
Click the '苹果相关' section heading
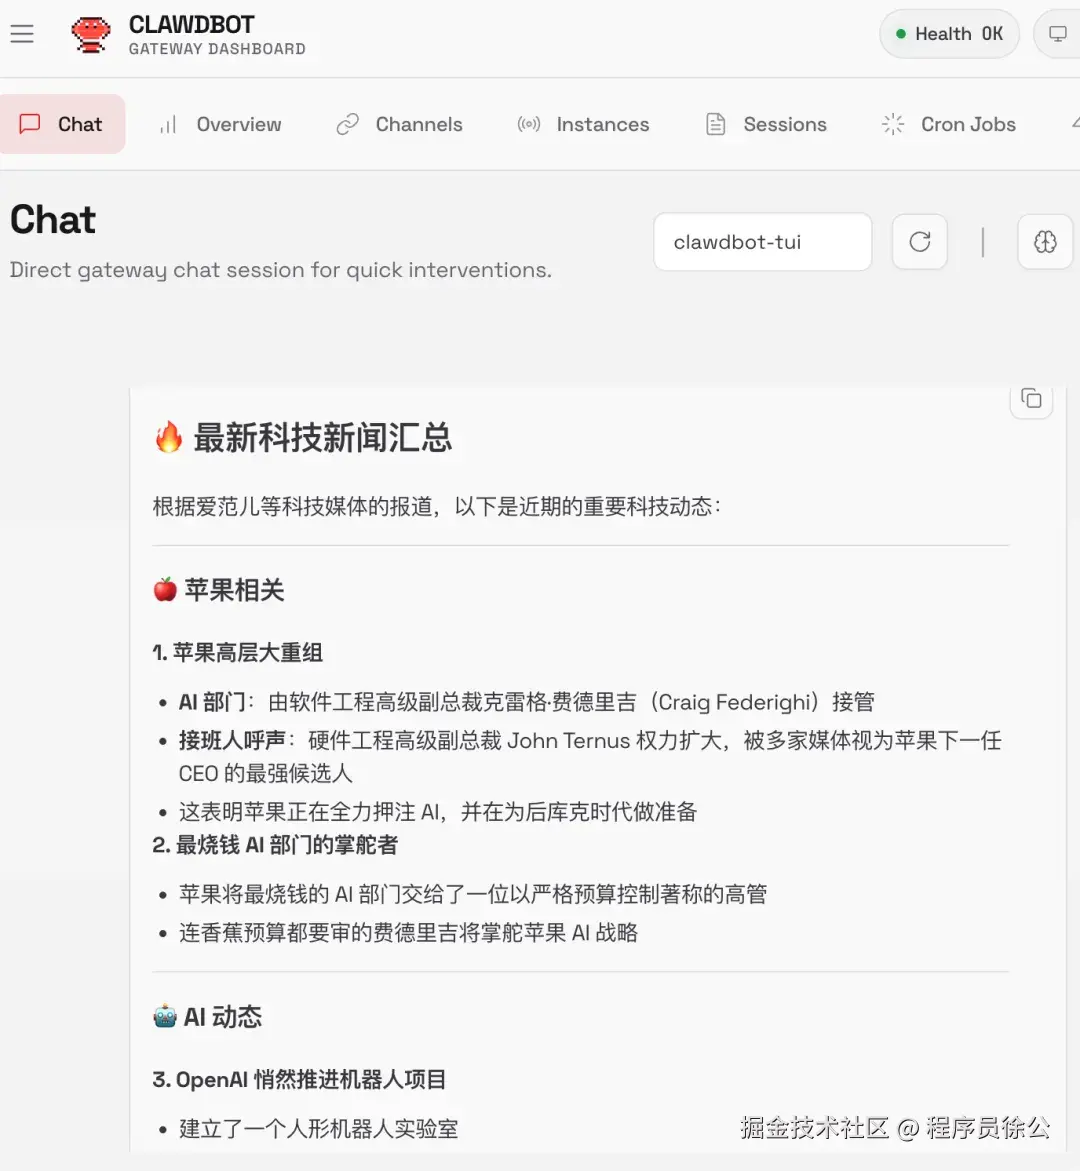click(235, 590)
